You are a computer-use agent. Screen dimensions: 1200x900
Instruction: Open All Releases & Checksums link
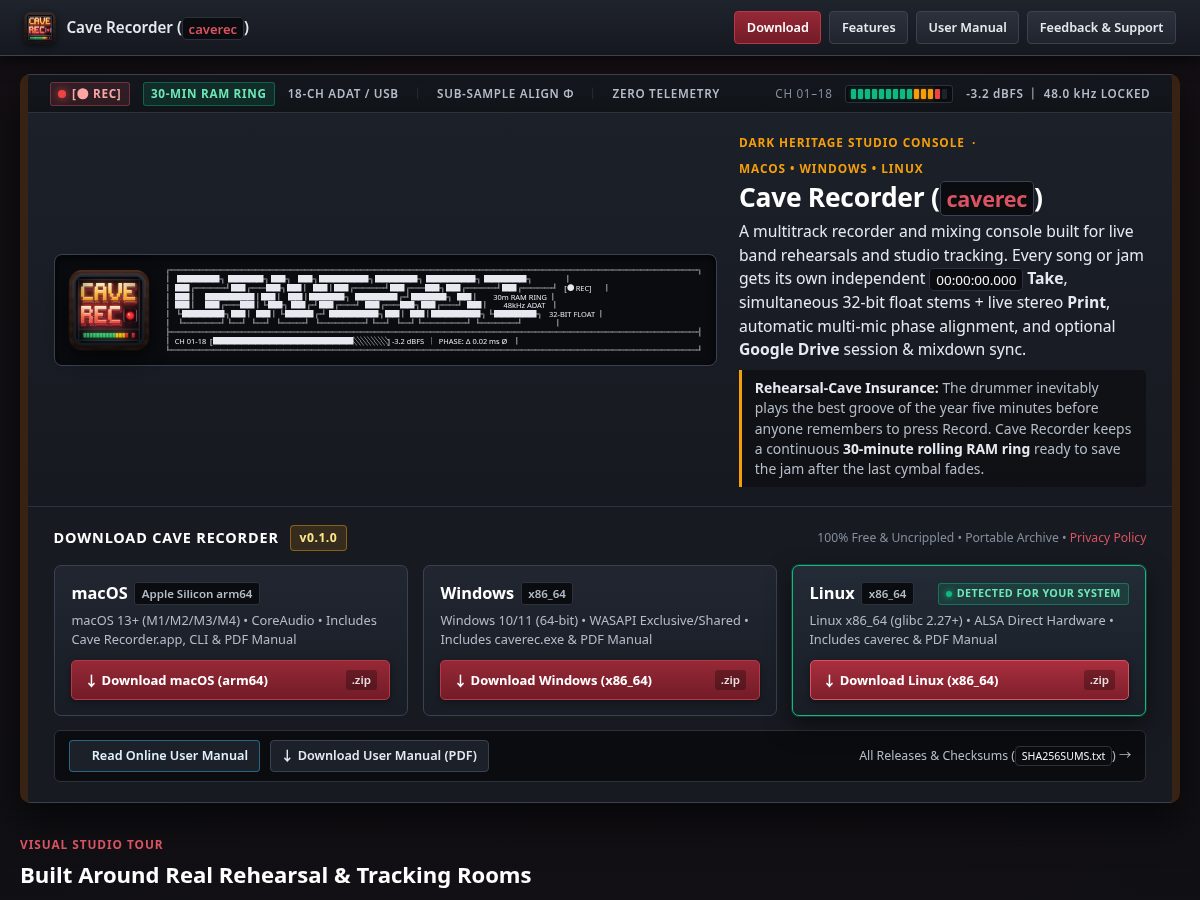(x=995, y=756)
